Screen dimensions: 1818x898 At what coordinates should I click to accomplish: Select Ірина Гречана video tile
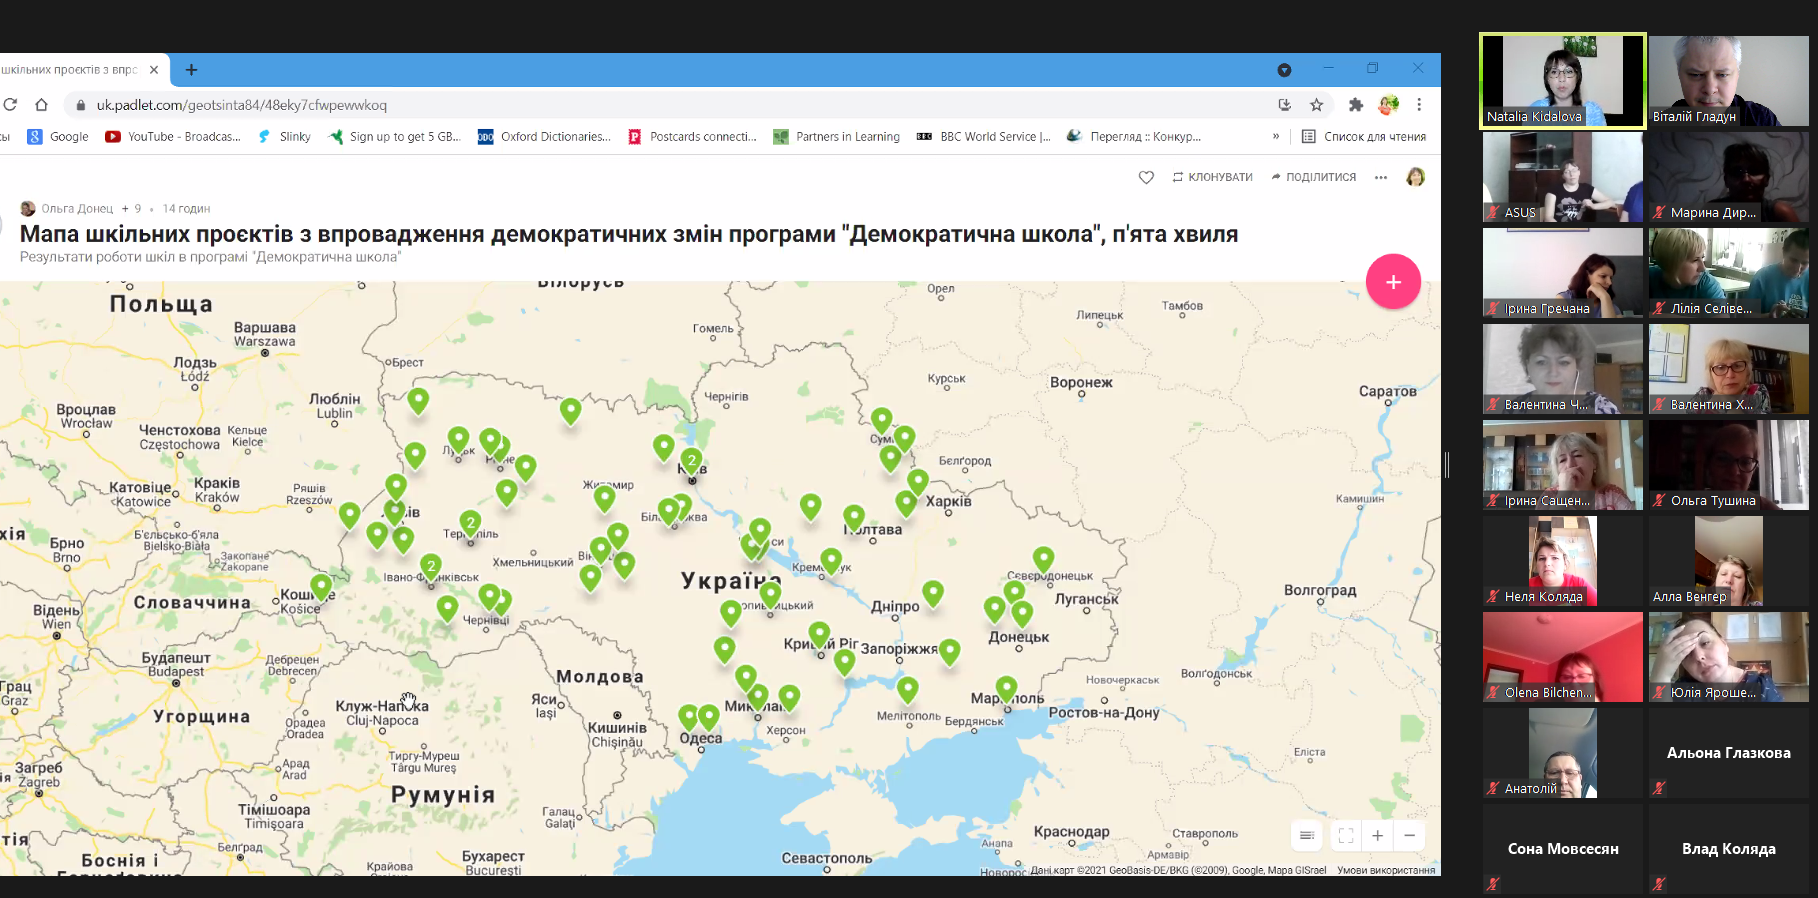pos(1563,273)
